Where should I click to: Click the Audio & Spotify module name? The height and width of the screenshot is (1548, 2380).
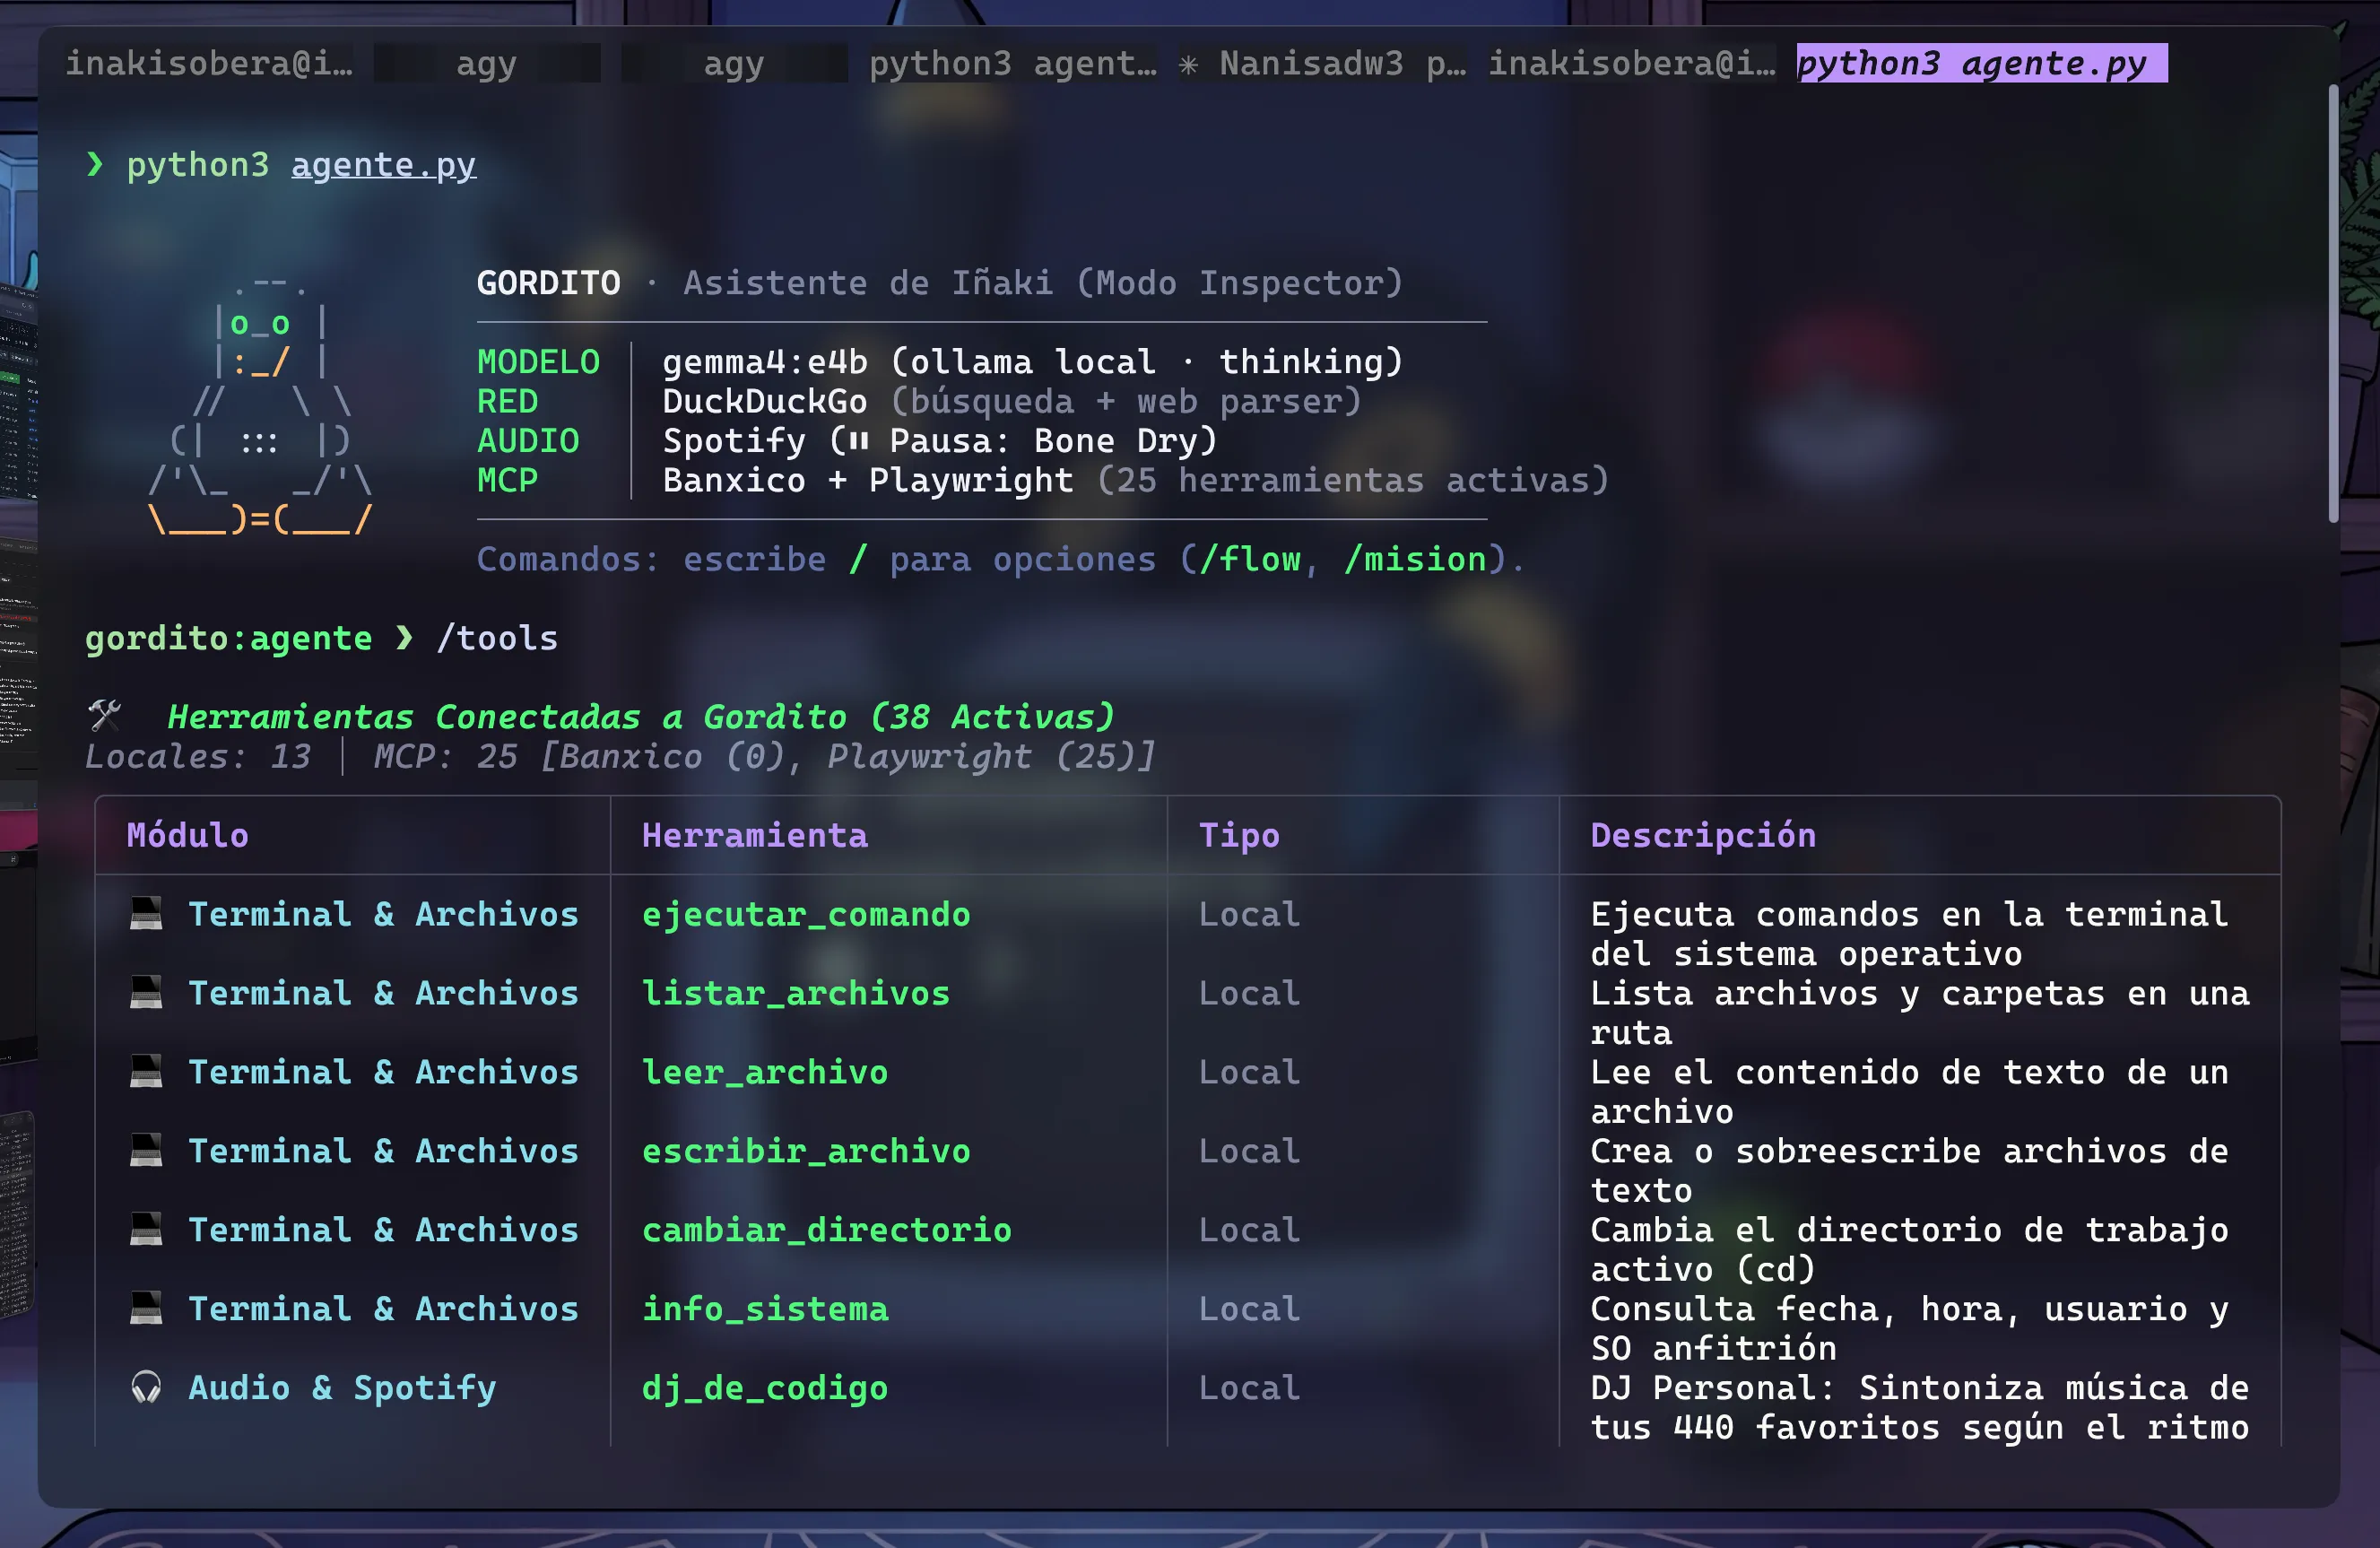point(342,1388)
